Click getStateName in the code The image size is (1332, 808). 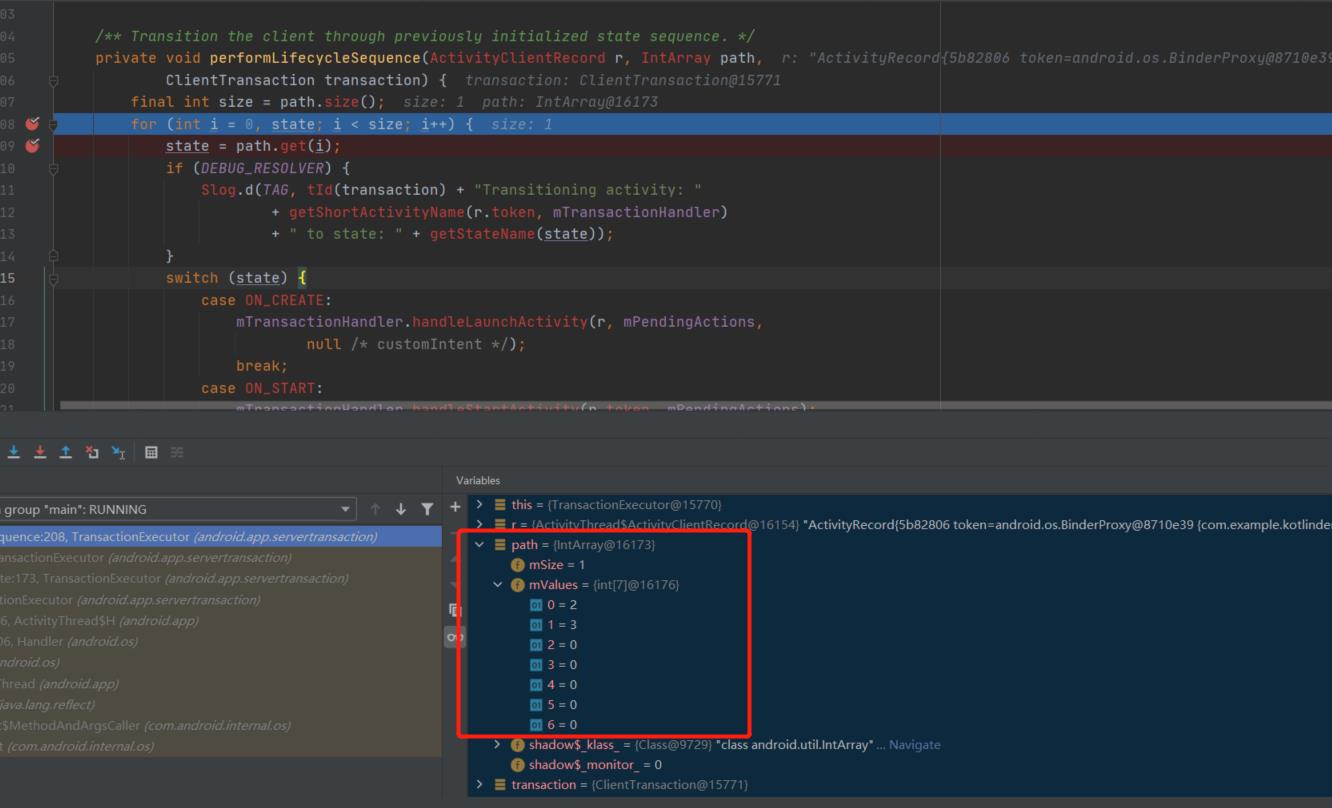pos(483,234)
